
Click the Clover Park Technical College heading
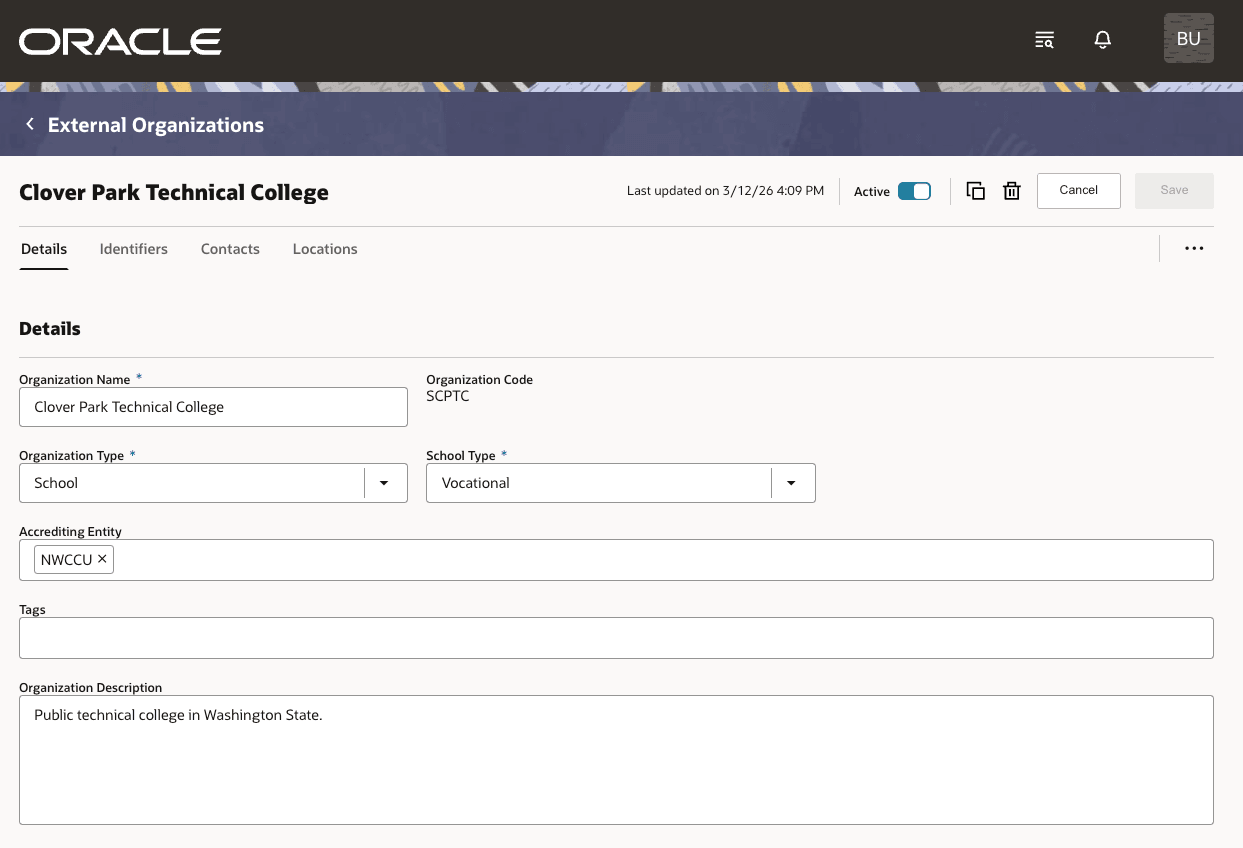(174, 192)
